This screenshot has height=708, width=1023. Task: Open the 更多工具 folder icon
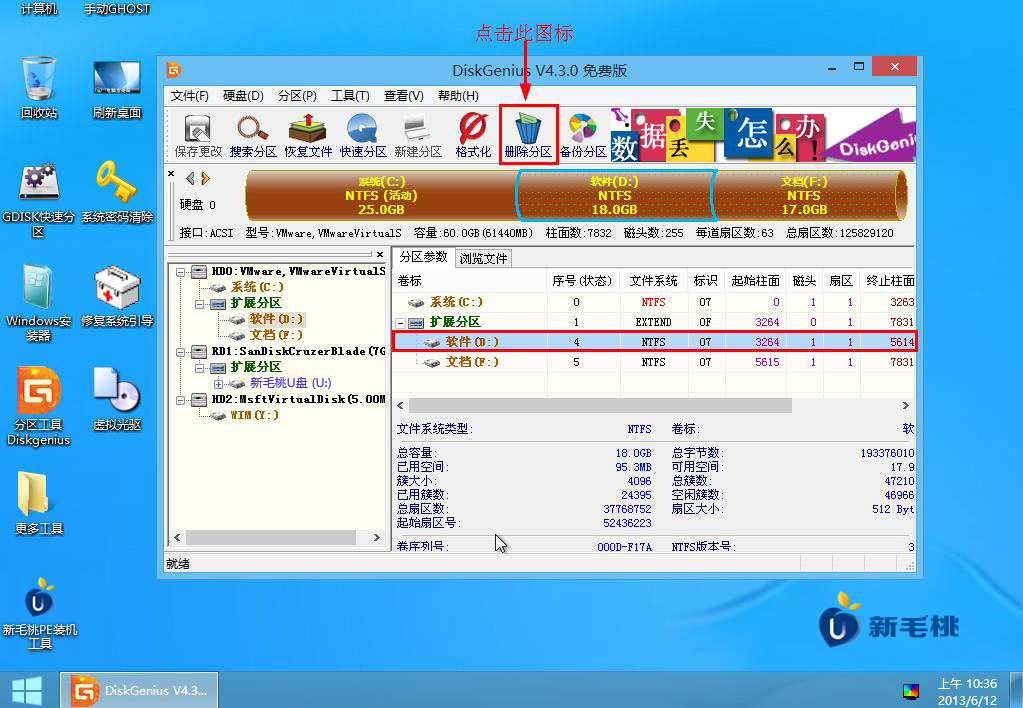[x=38, y=502]
